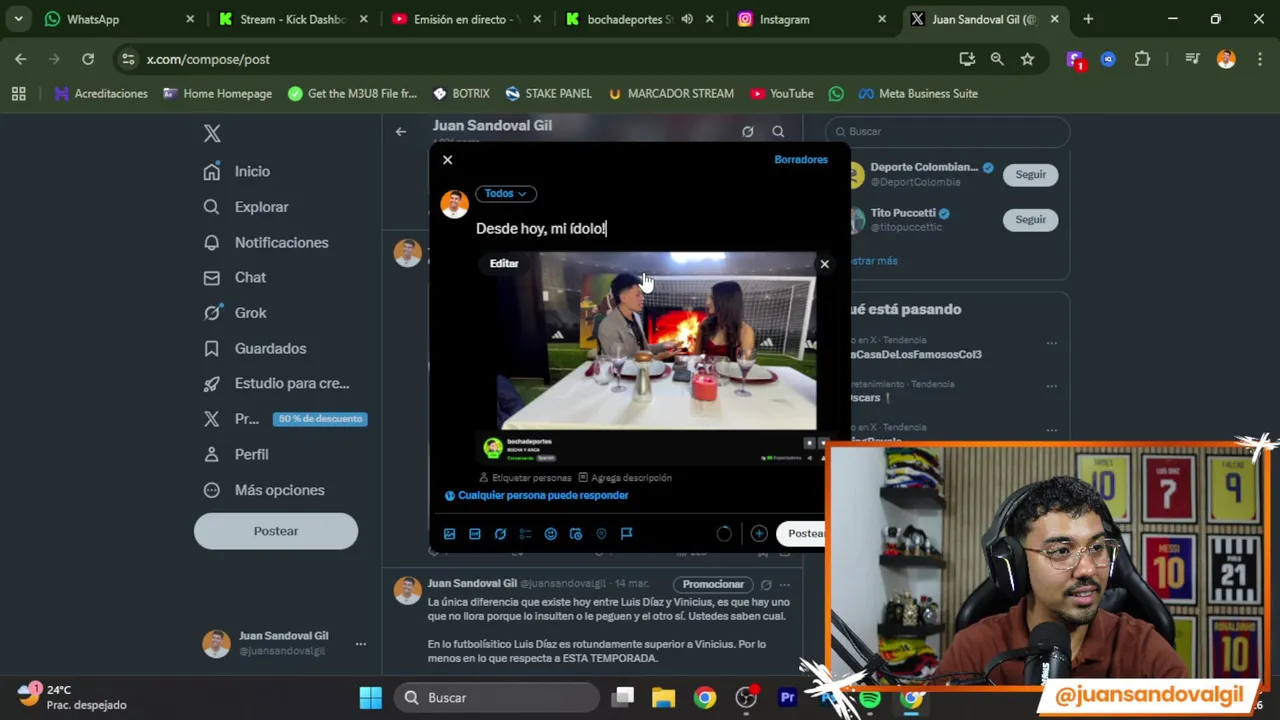Open Borradores drafts link

point(801,160)
